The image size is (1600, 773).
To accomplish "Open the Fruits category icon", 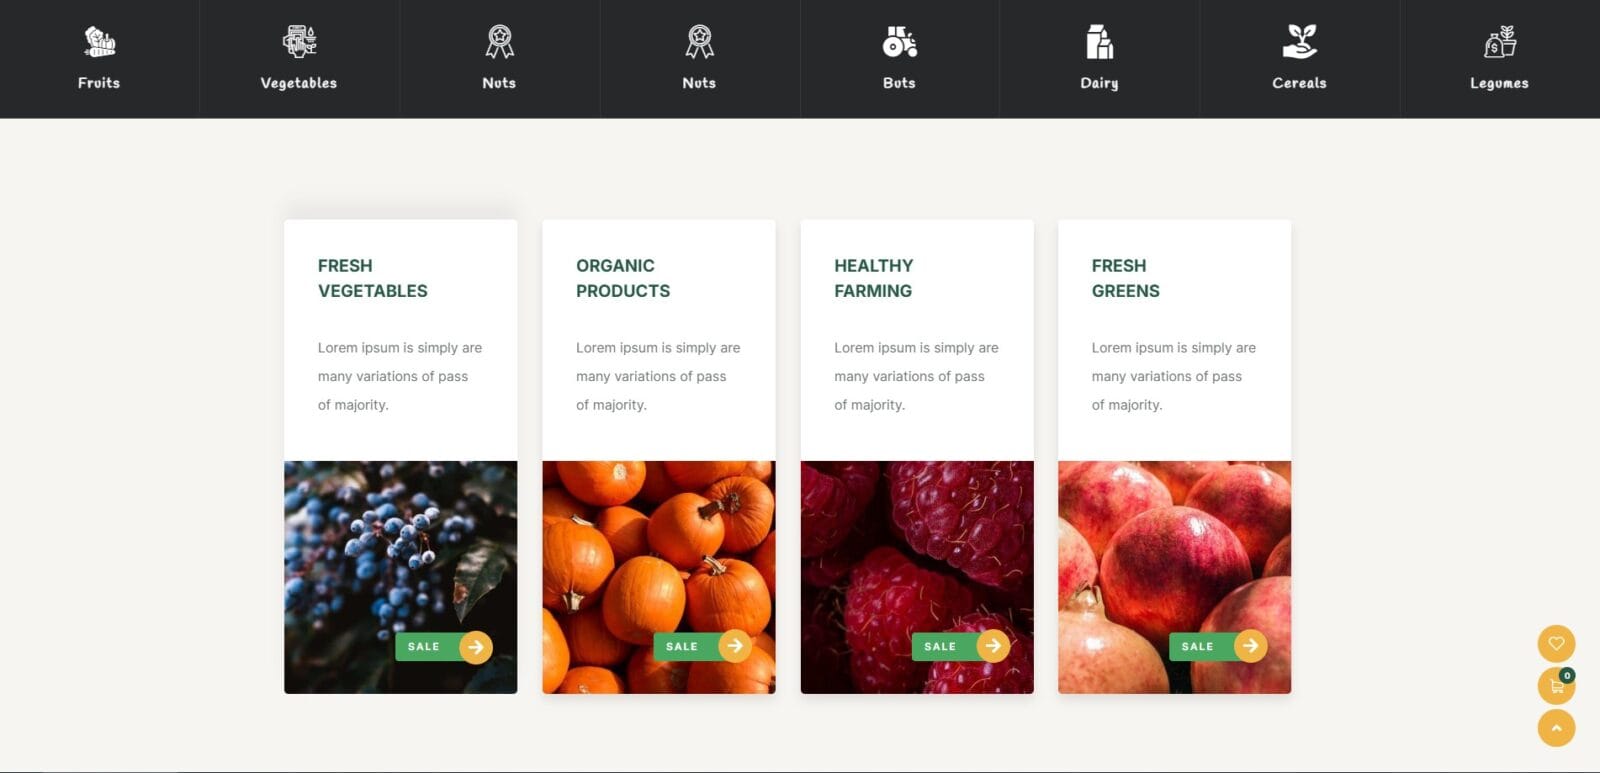I will pyautogui.click(x=99, y=42).
